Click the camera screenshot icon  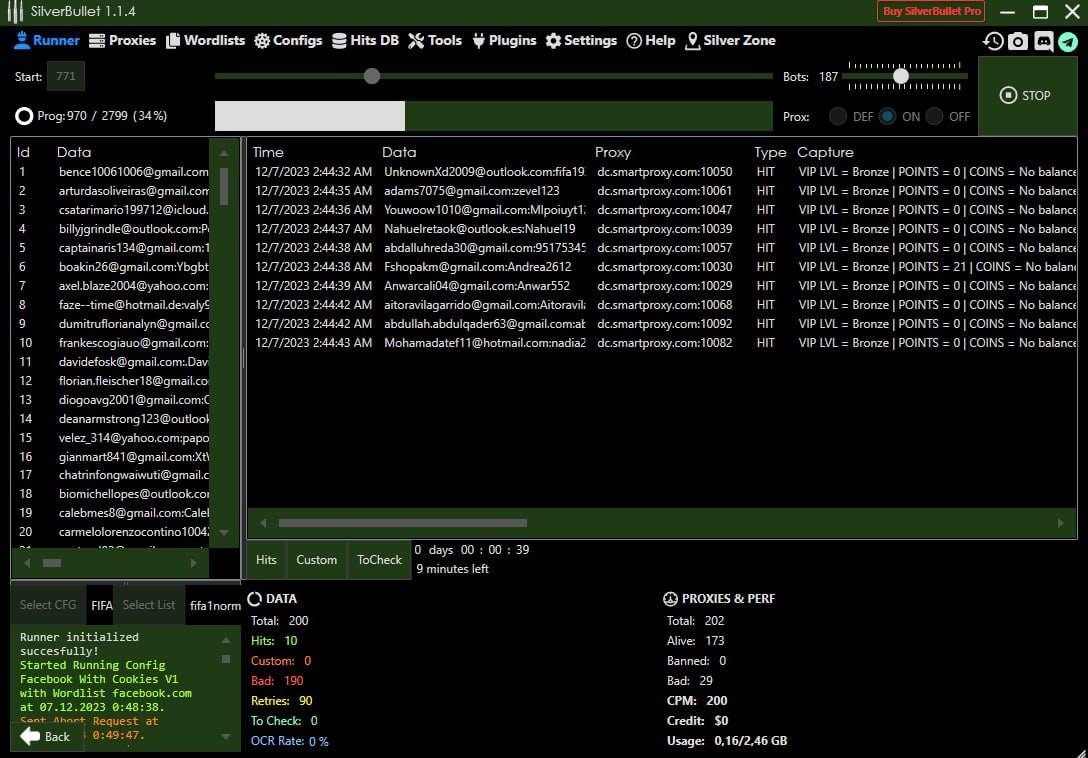[x=1018, y=41]
